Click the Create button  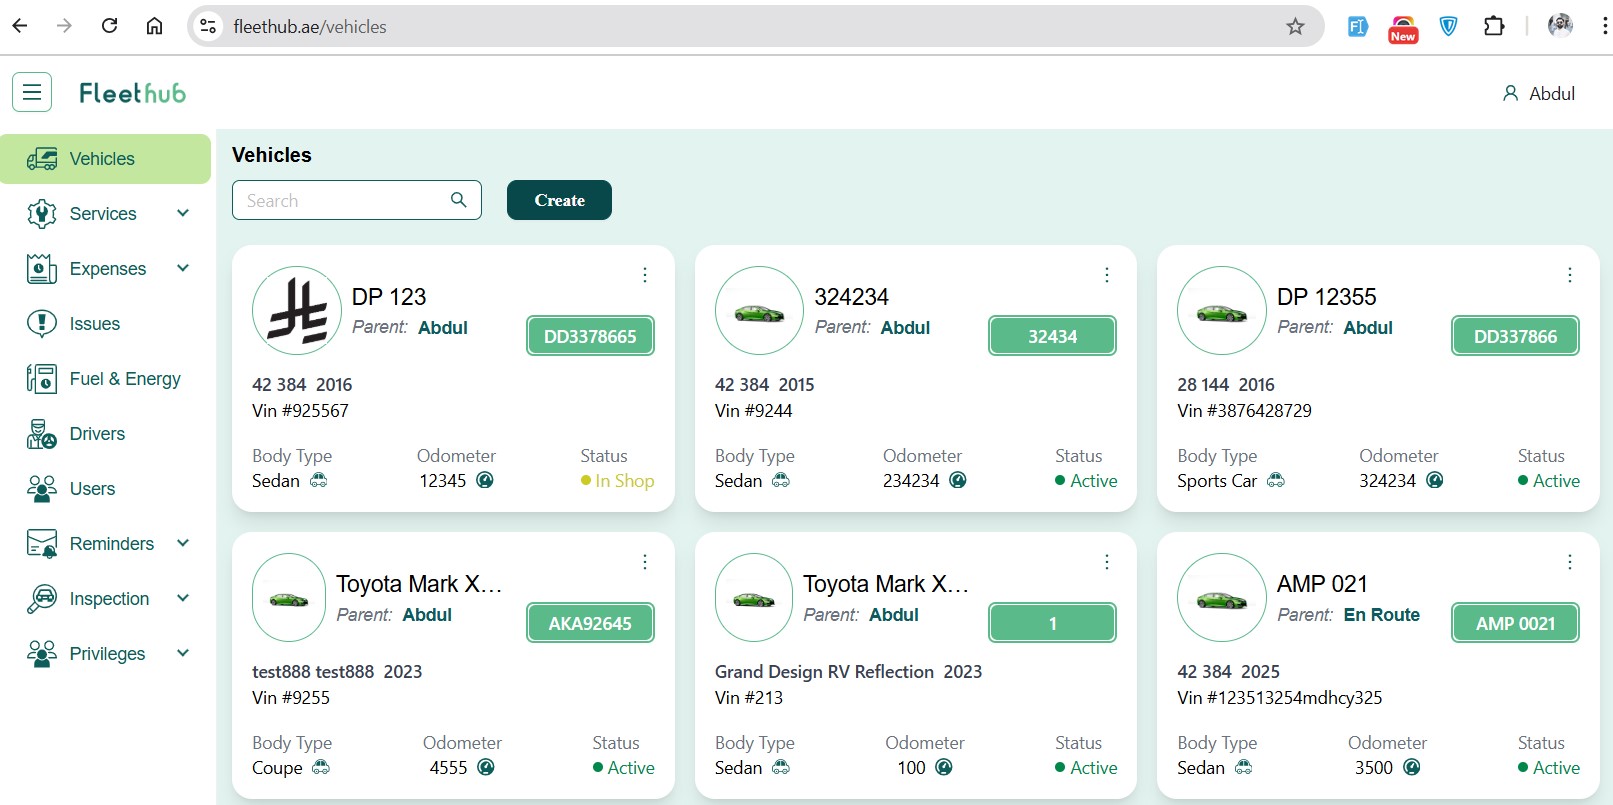(x=559, y=200)
